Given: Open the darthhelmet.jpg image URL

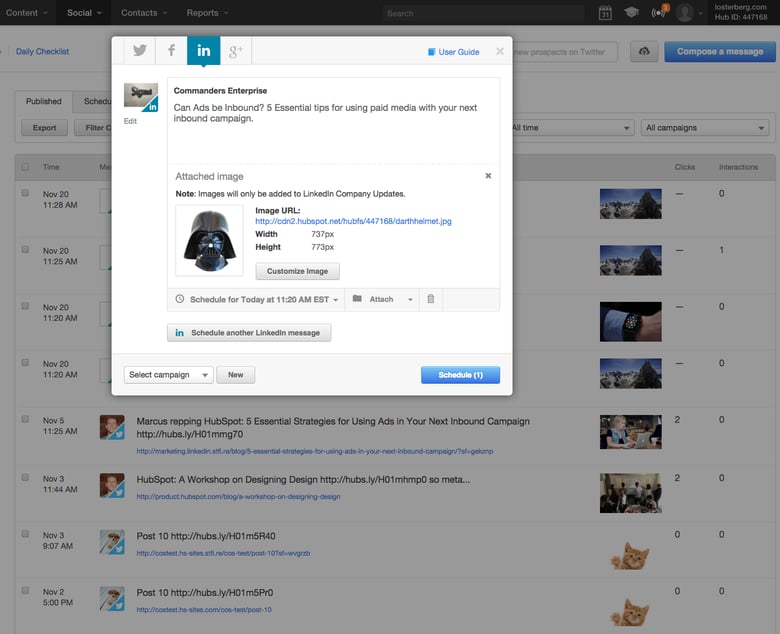Looking at the screenshot, I should coord(353,221).
